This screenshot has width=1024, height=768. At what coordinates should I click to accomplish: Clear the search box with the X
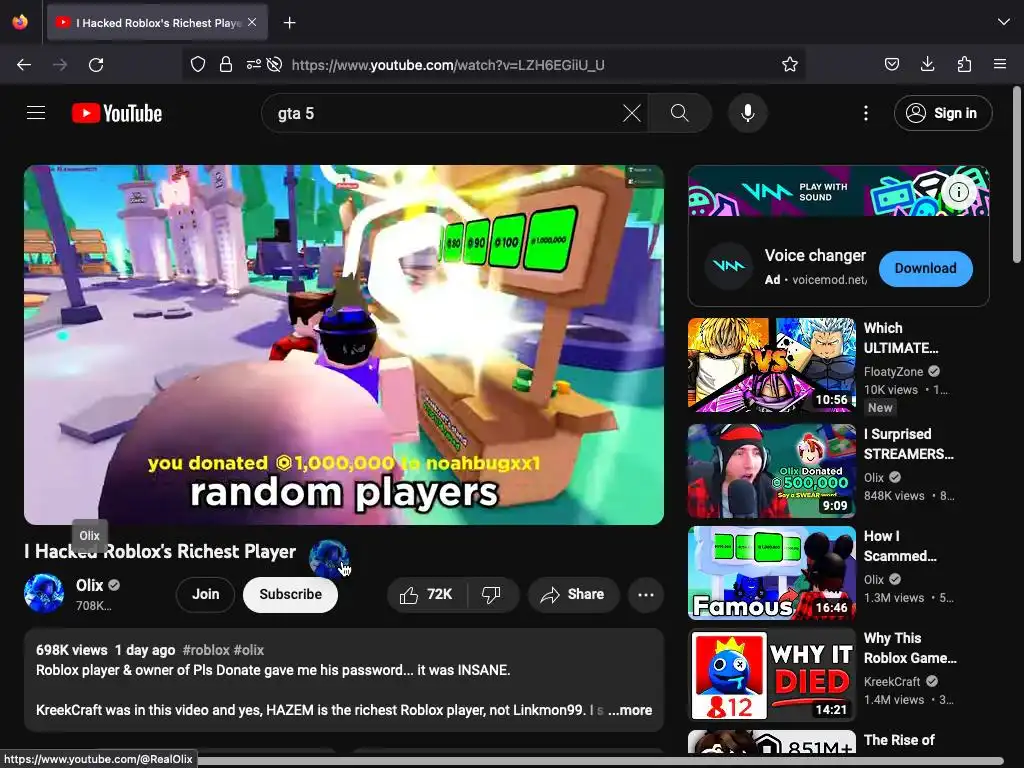click(632, 113)
